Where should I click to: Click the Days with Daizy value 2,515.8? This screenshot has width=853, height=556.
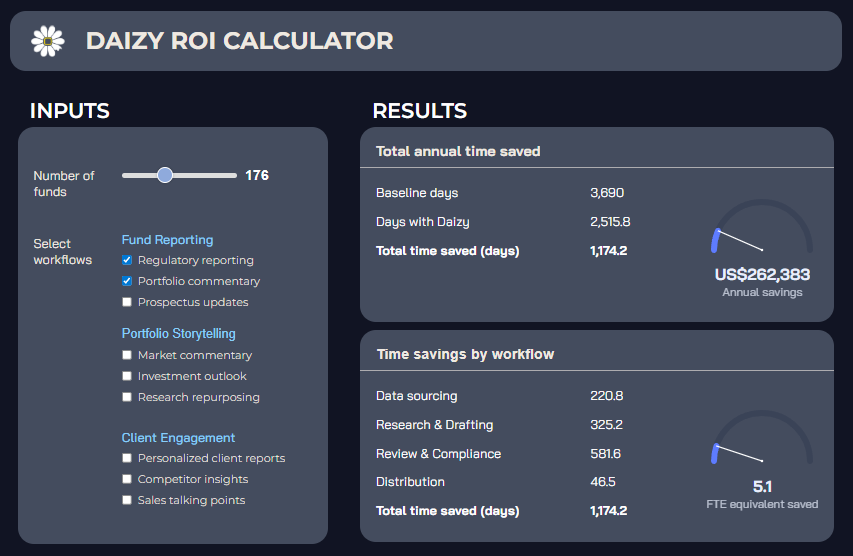tap(610, 221)
